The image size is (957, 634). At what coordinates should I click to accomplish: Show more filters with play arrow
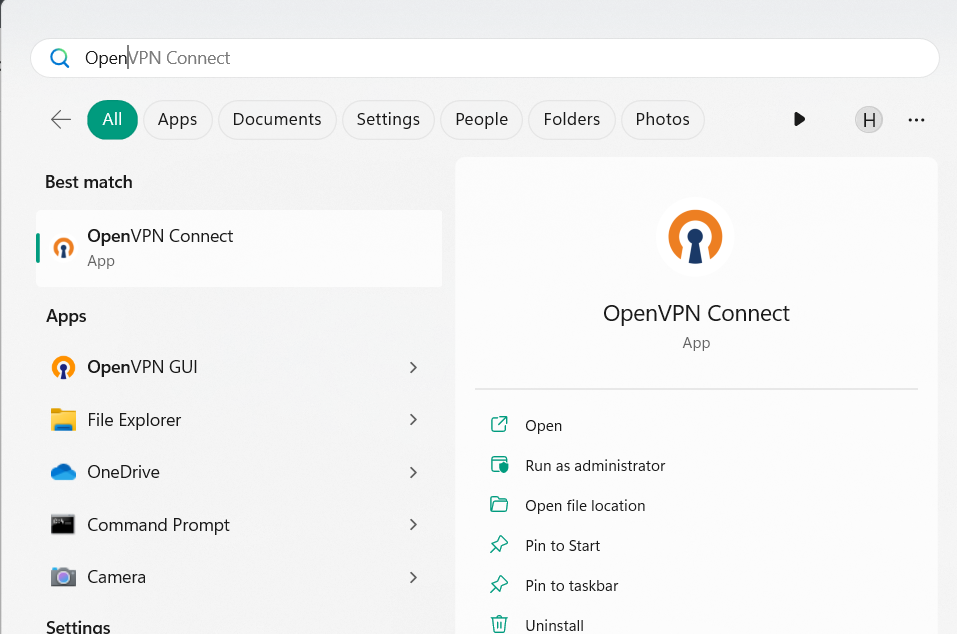pyautogui.click(x=799, y=119)
